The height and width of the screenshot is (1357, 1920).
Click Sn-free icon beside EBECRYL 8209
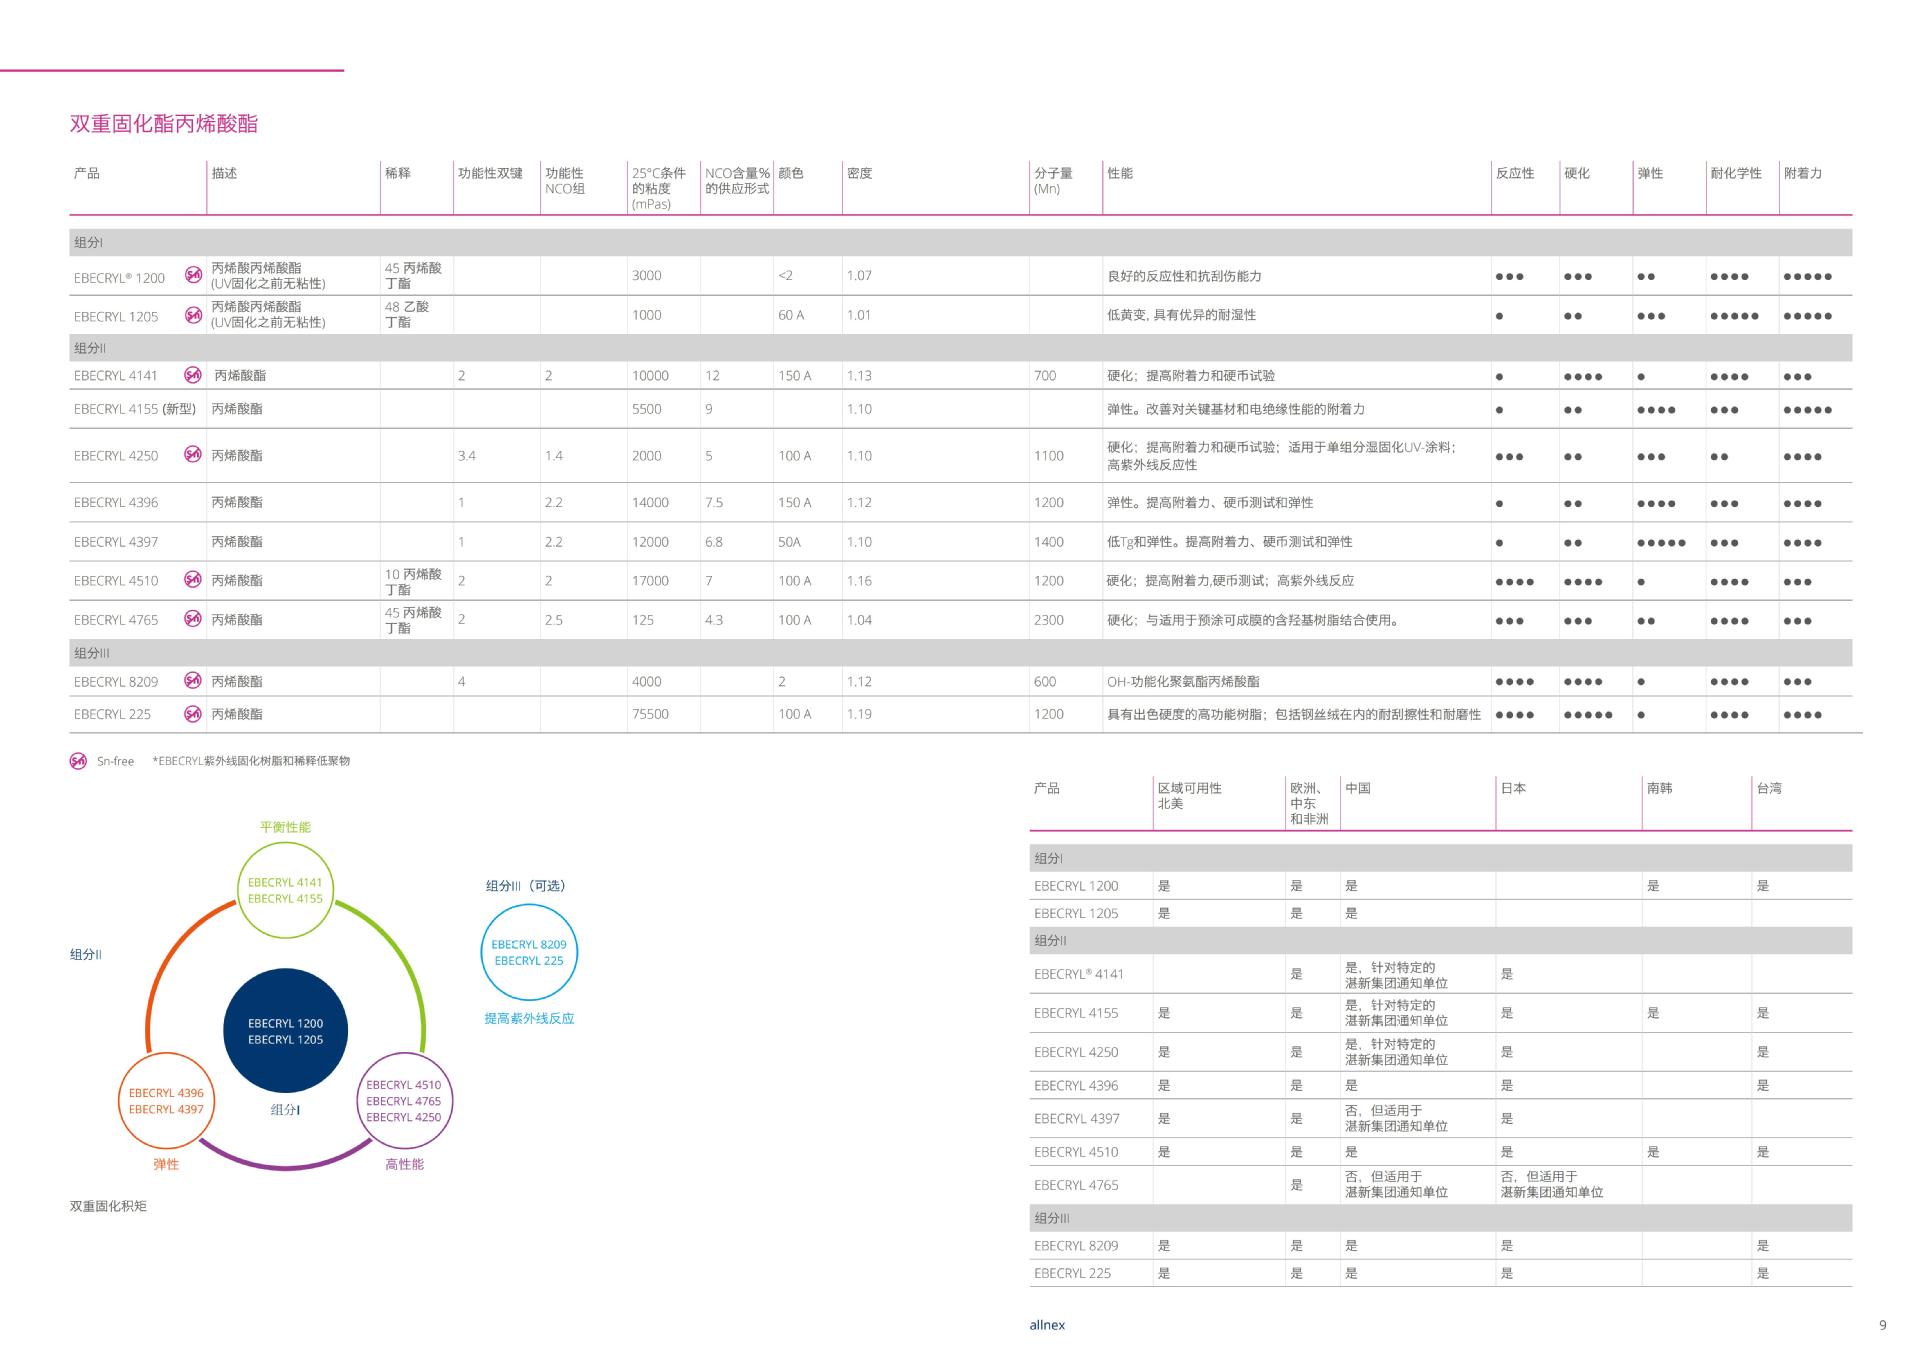pyautogui.click(x=193, y=681)
